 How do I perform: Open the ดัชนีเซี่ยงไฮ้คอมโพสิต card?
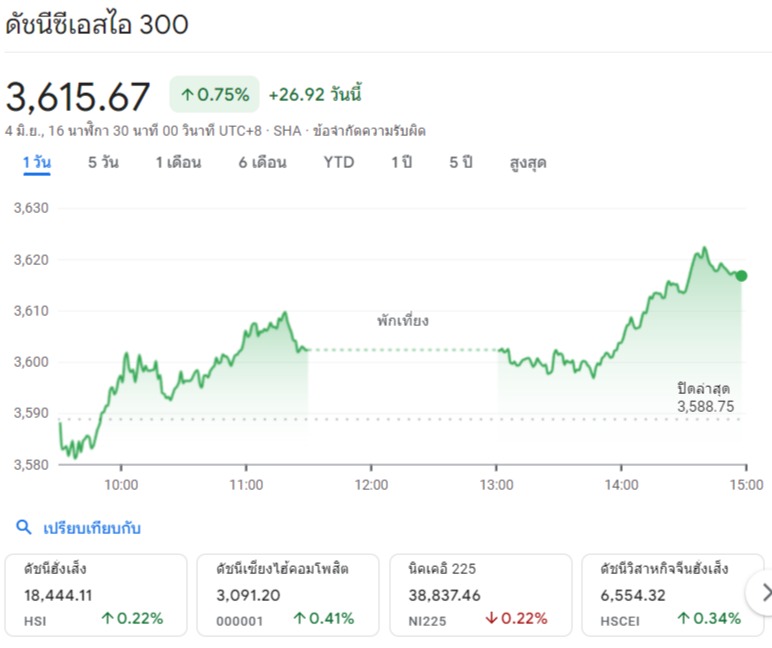(288, 594)
